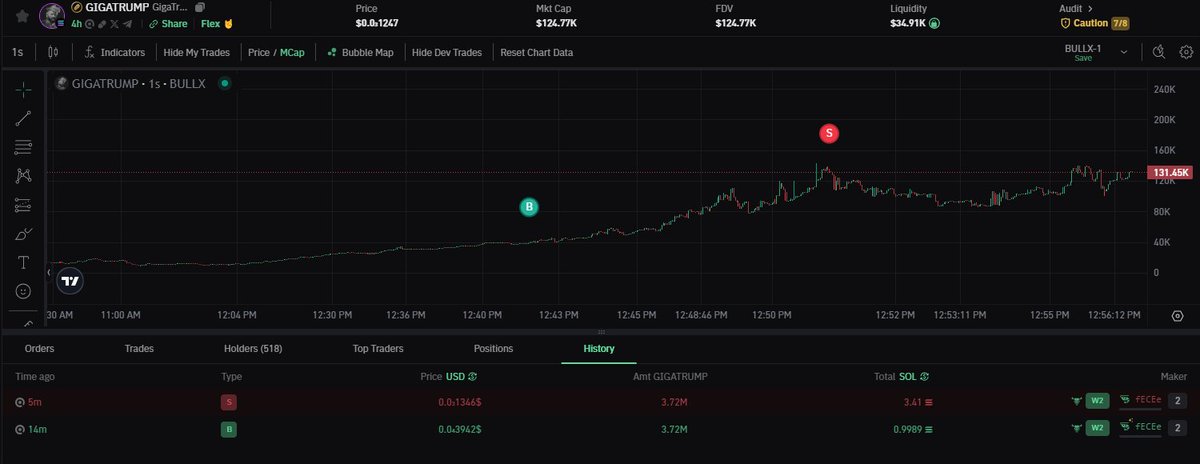Change the candlestick chart style
The width and height of the screenshot is (1200, 464).
coord(53,53)
